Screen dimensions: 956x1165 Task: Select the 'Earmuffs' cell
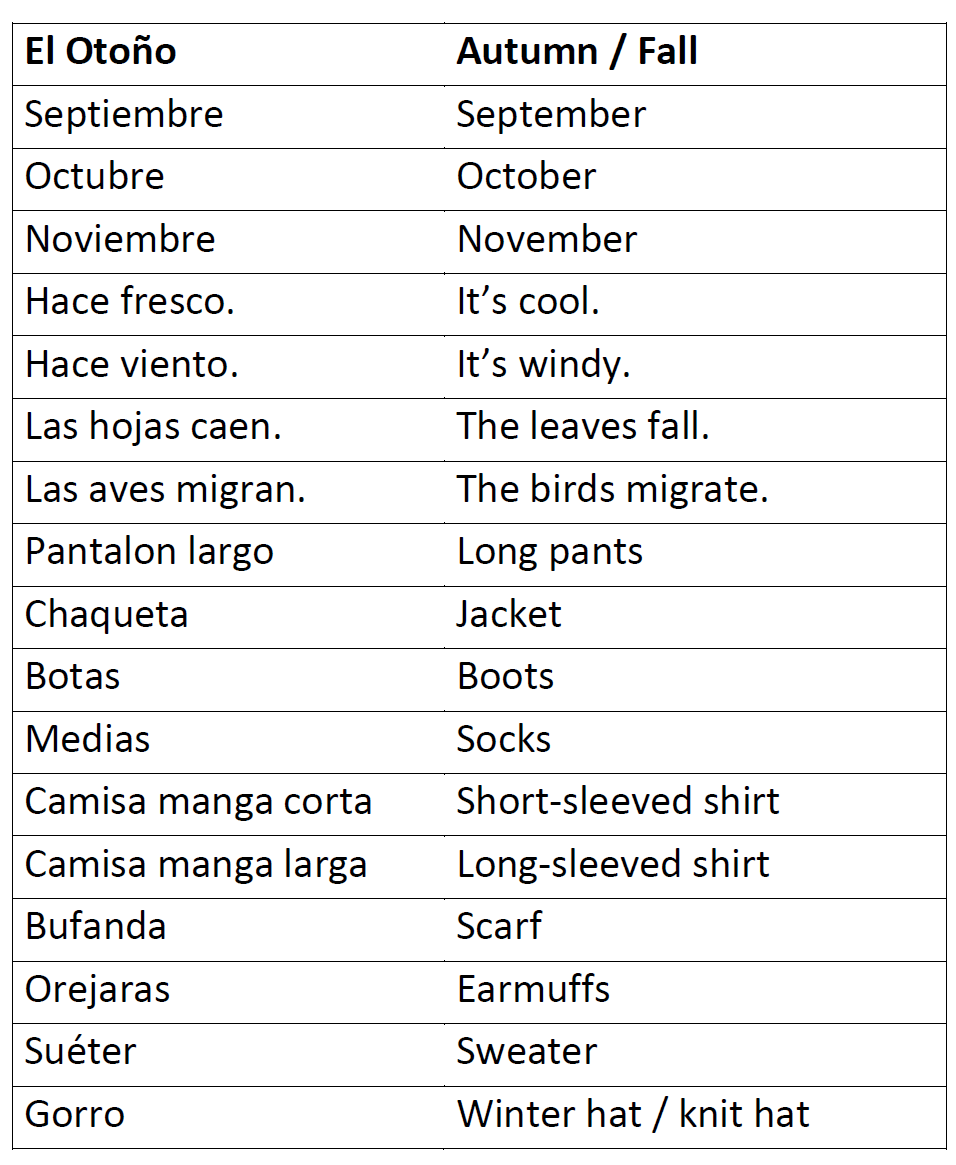click(x=533, y=990)
